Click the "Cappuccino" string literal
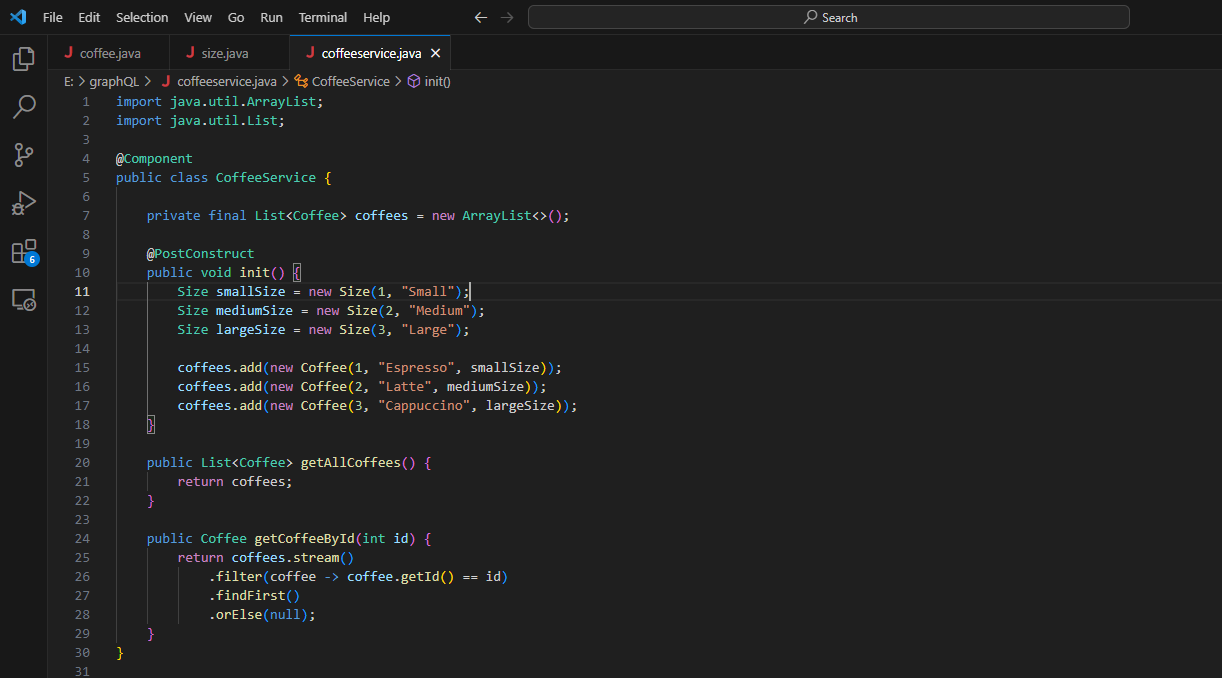Image resolution: width=1222 pixels, height=678 pixels. tap(424, 406)
